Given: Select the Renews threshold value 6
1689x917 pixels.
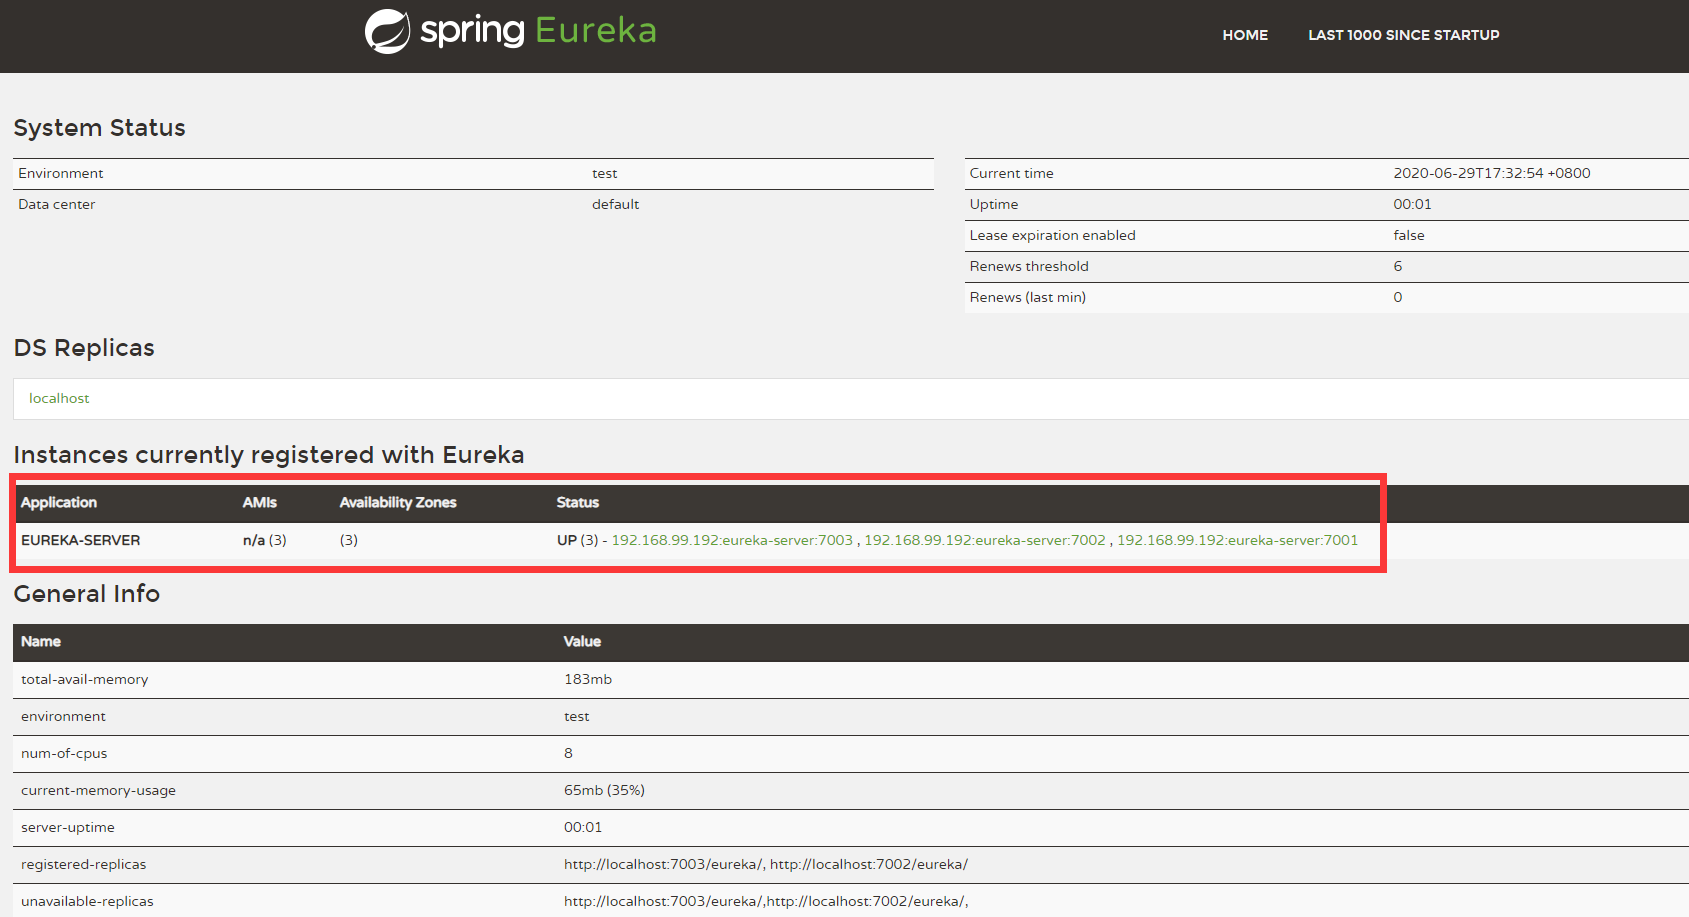Looking at the screenshot, I should (1398, 266).
